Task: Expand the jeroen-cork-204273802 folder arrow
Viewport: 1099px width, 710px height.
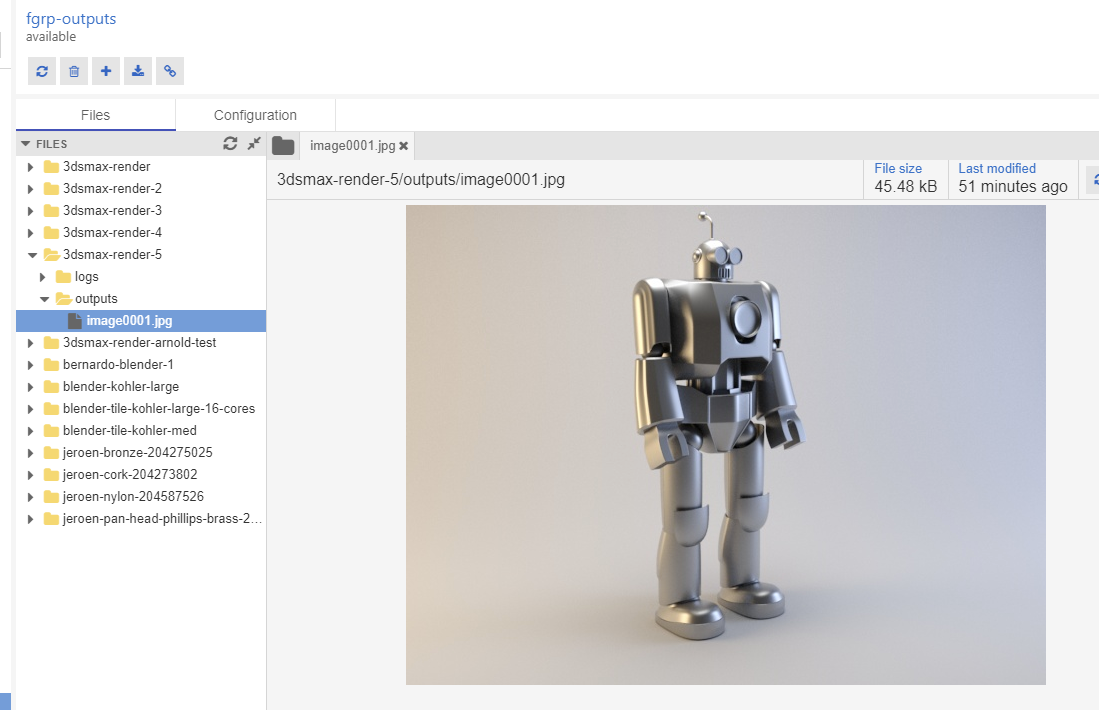Action: click(x=30, y=475)
